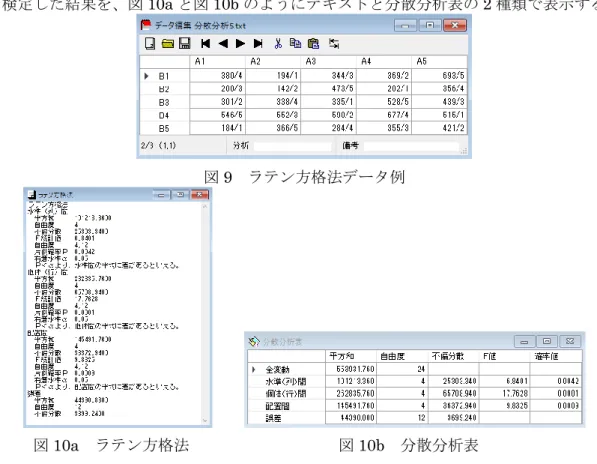597x464 pixels.
Task: Click F value cell 9.8325
Action: 504,406
